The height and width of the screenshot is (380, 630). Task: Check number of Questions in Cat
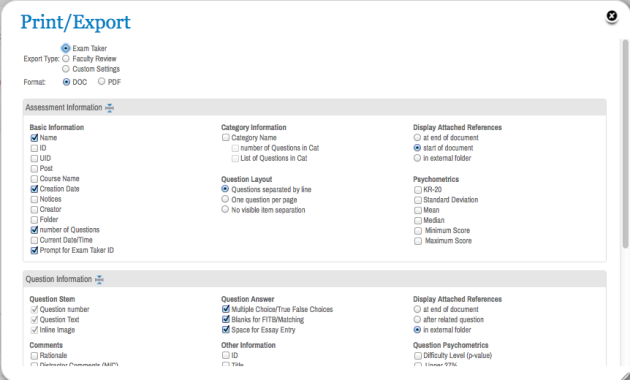pos(235,148)
